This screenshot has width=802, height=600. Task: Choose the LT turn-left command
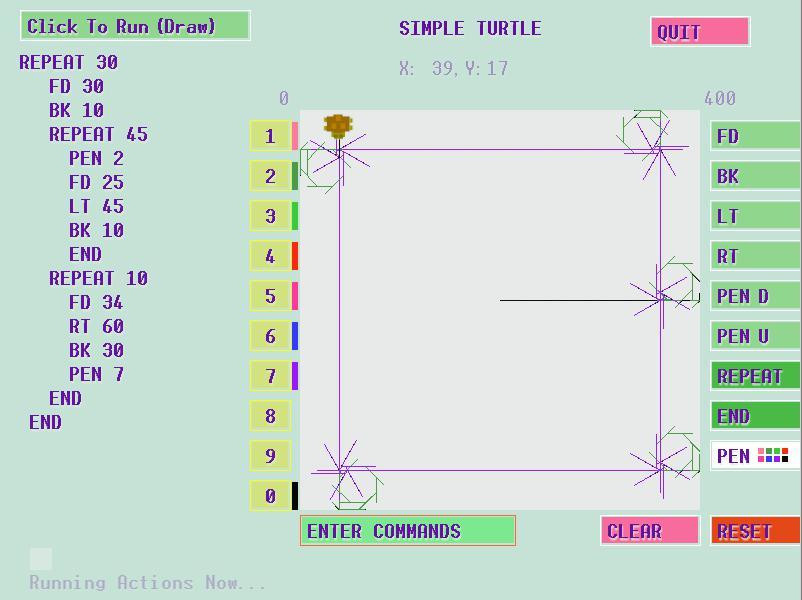click(x=755, y=216)
